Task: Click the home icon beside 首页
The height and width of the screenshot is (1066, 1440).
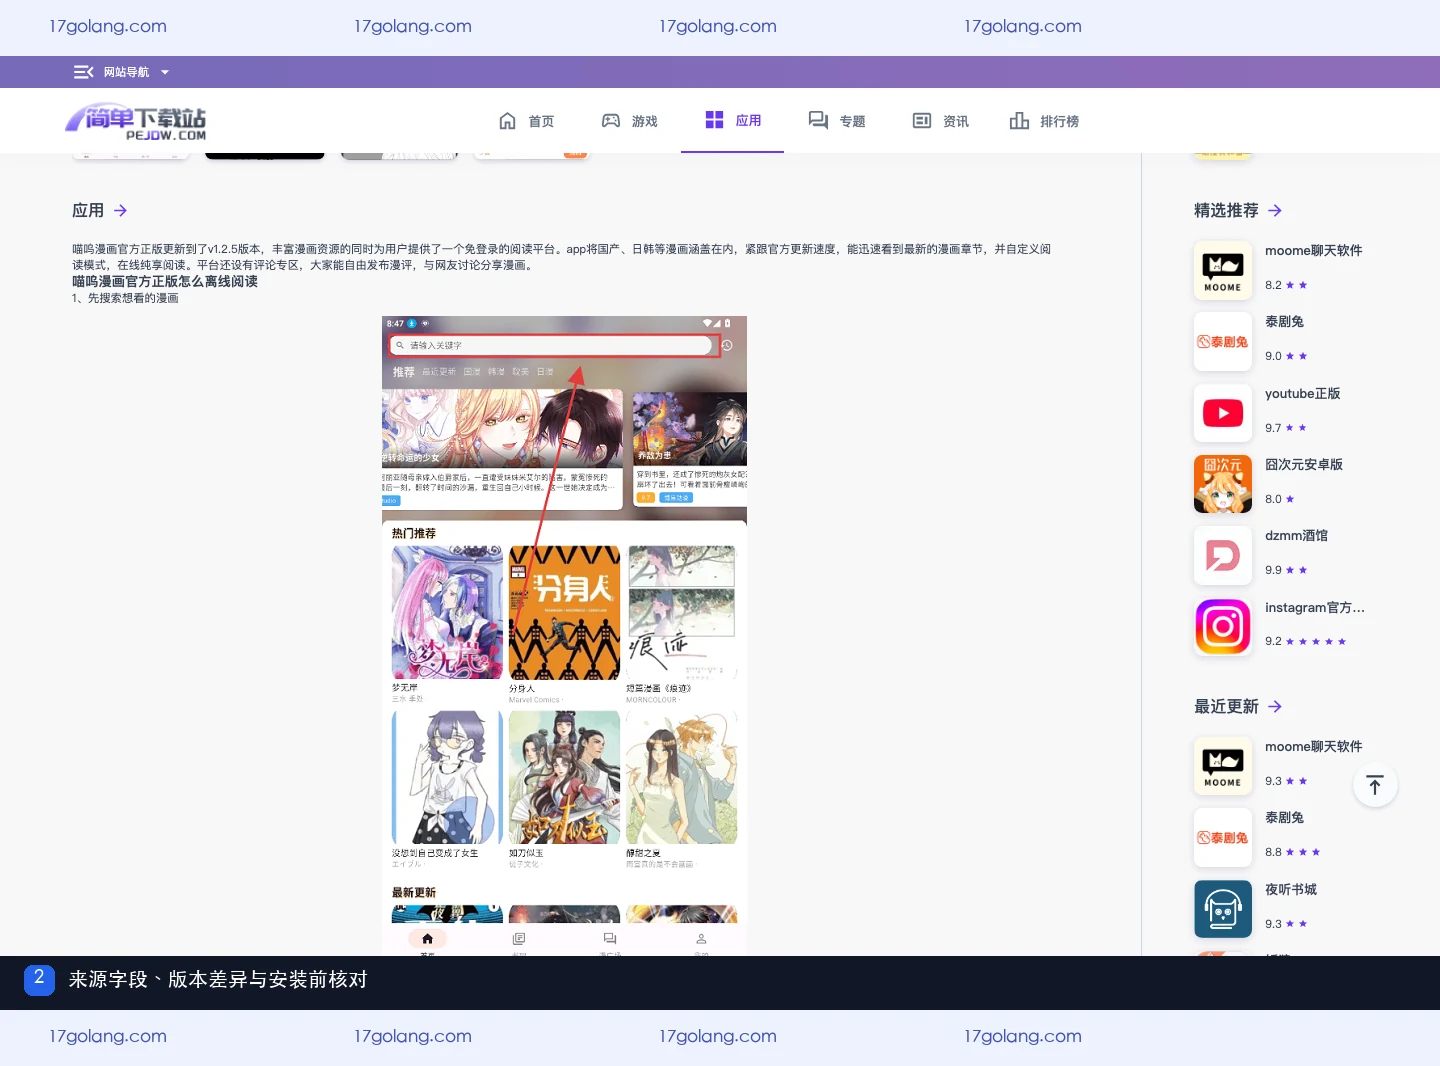Action: coord(508,121)
